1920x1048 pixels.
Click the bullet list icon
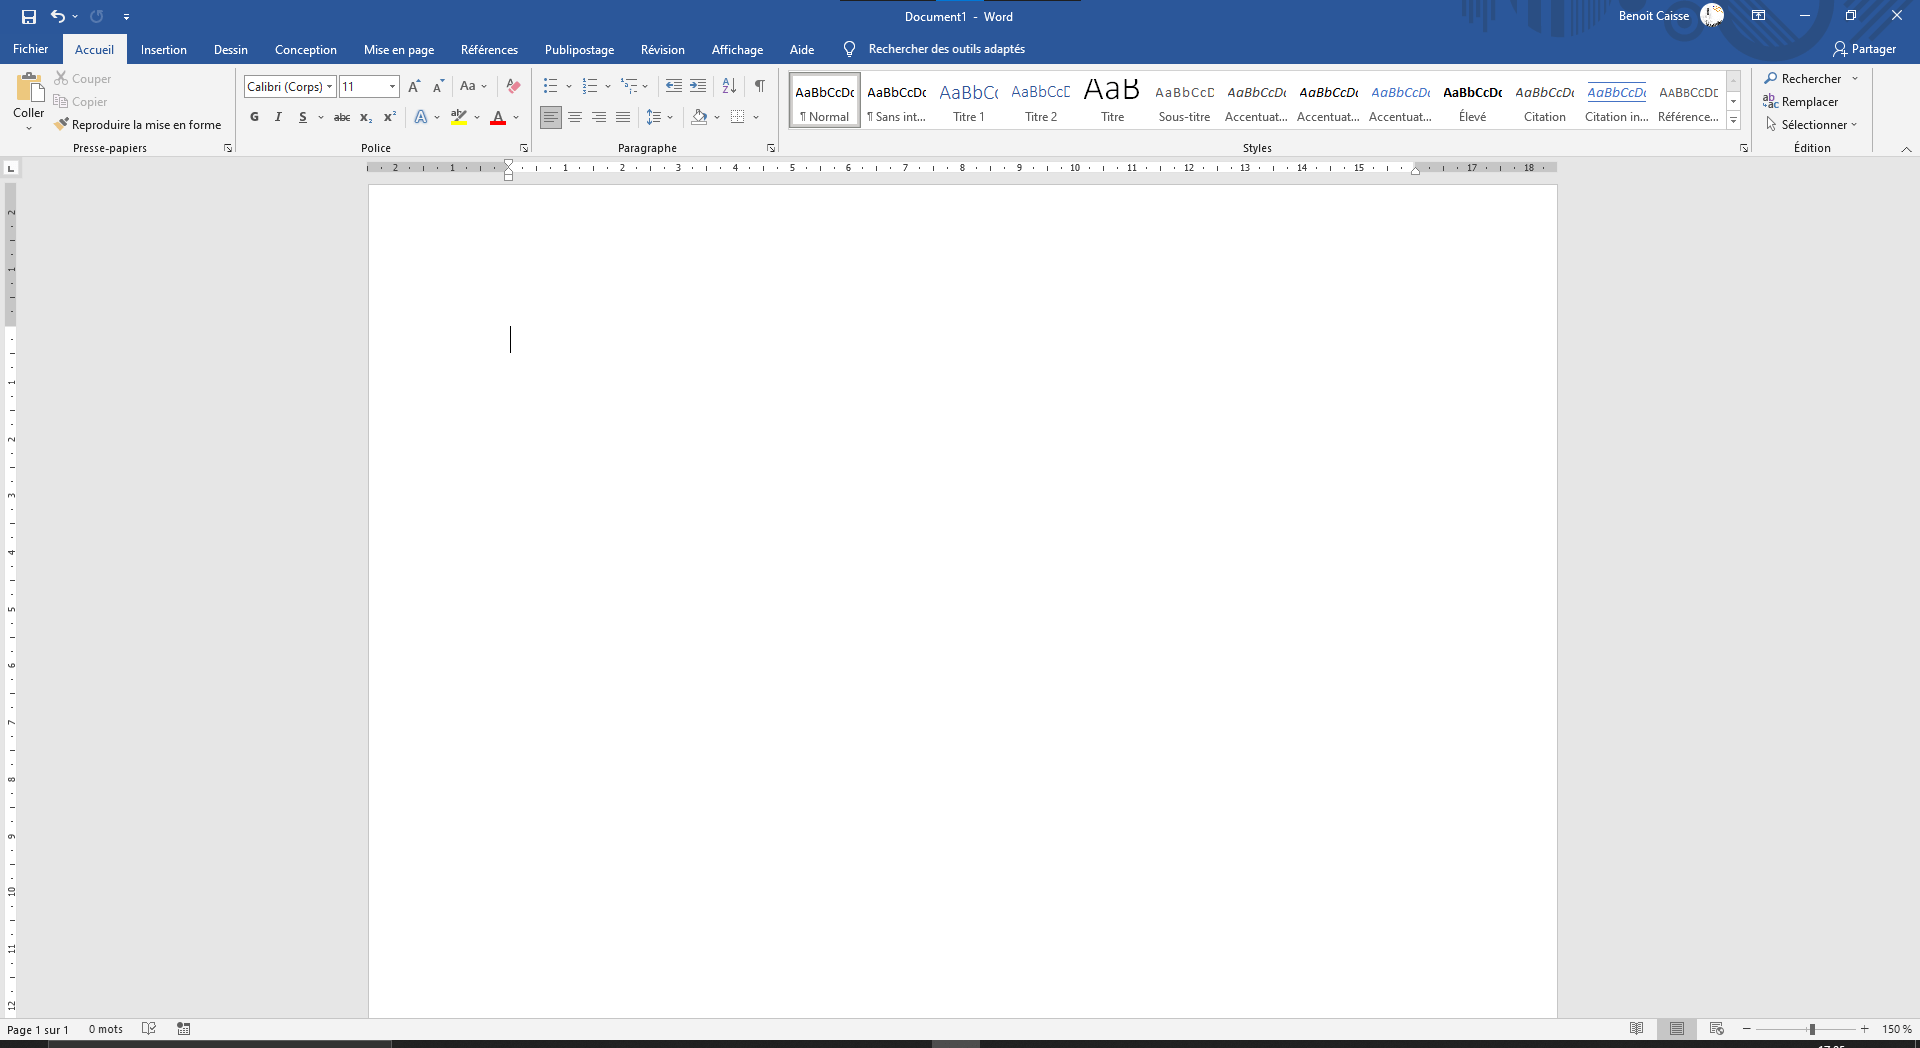tap(550, 86)
